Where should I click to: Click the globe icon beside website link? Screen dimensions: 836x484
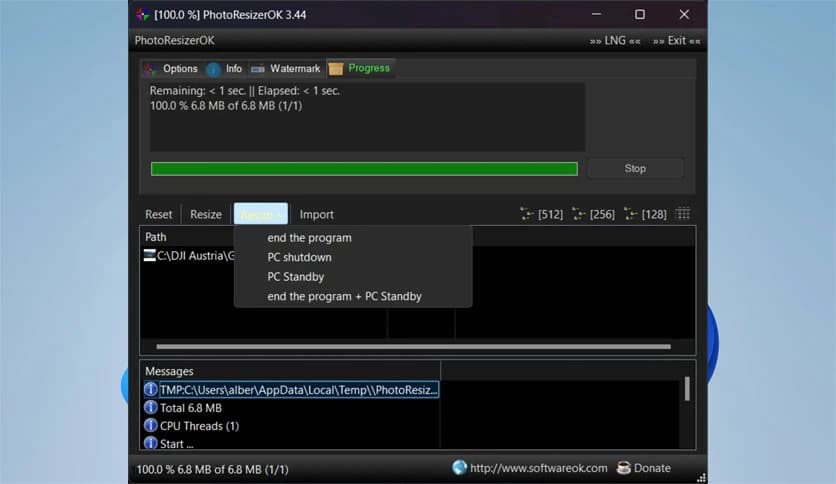459,467
